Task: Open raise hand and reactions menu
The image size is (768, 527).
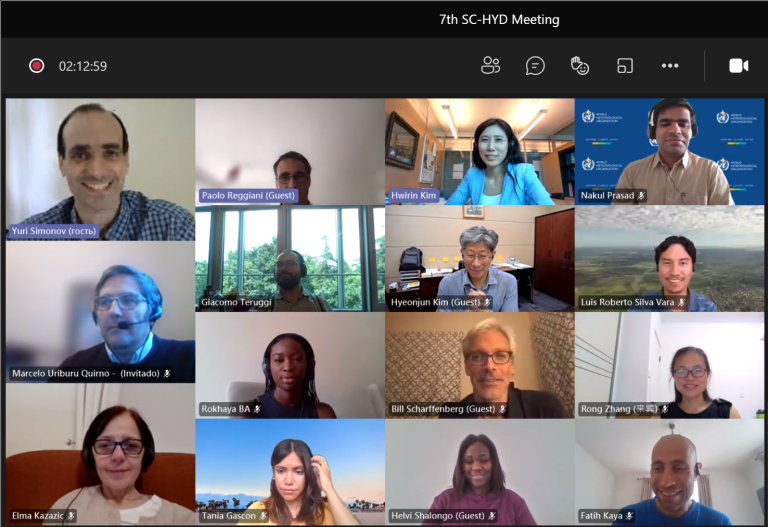Action: point(580,66)
